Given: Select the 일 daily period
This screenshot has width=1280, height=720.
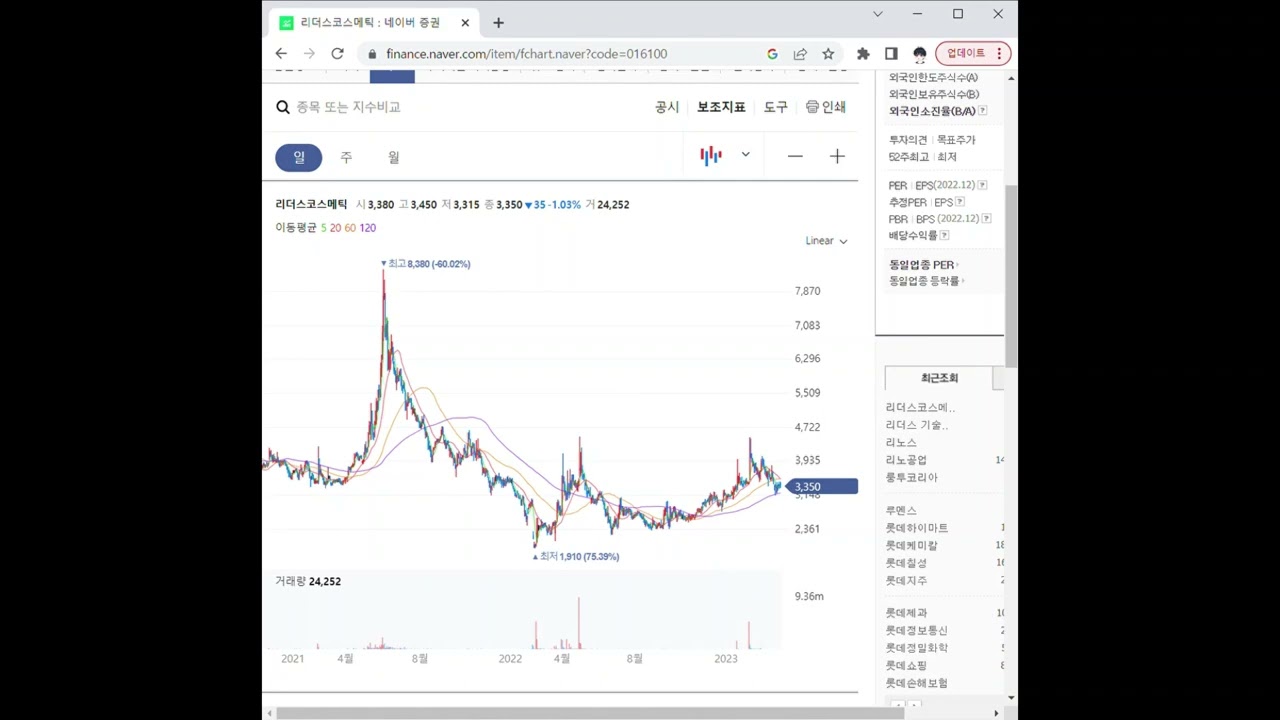Looking at the screenshot, I should (299, 157).
